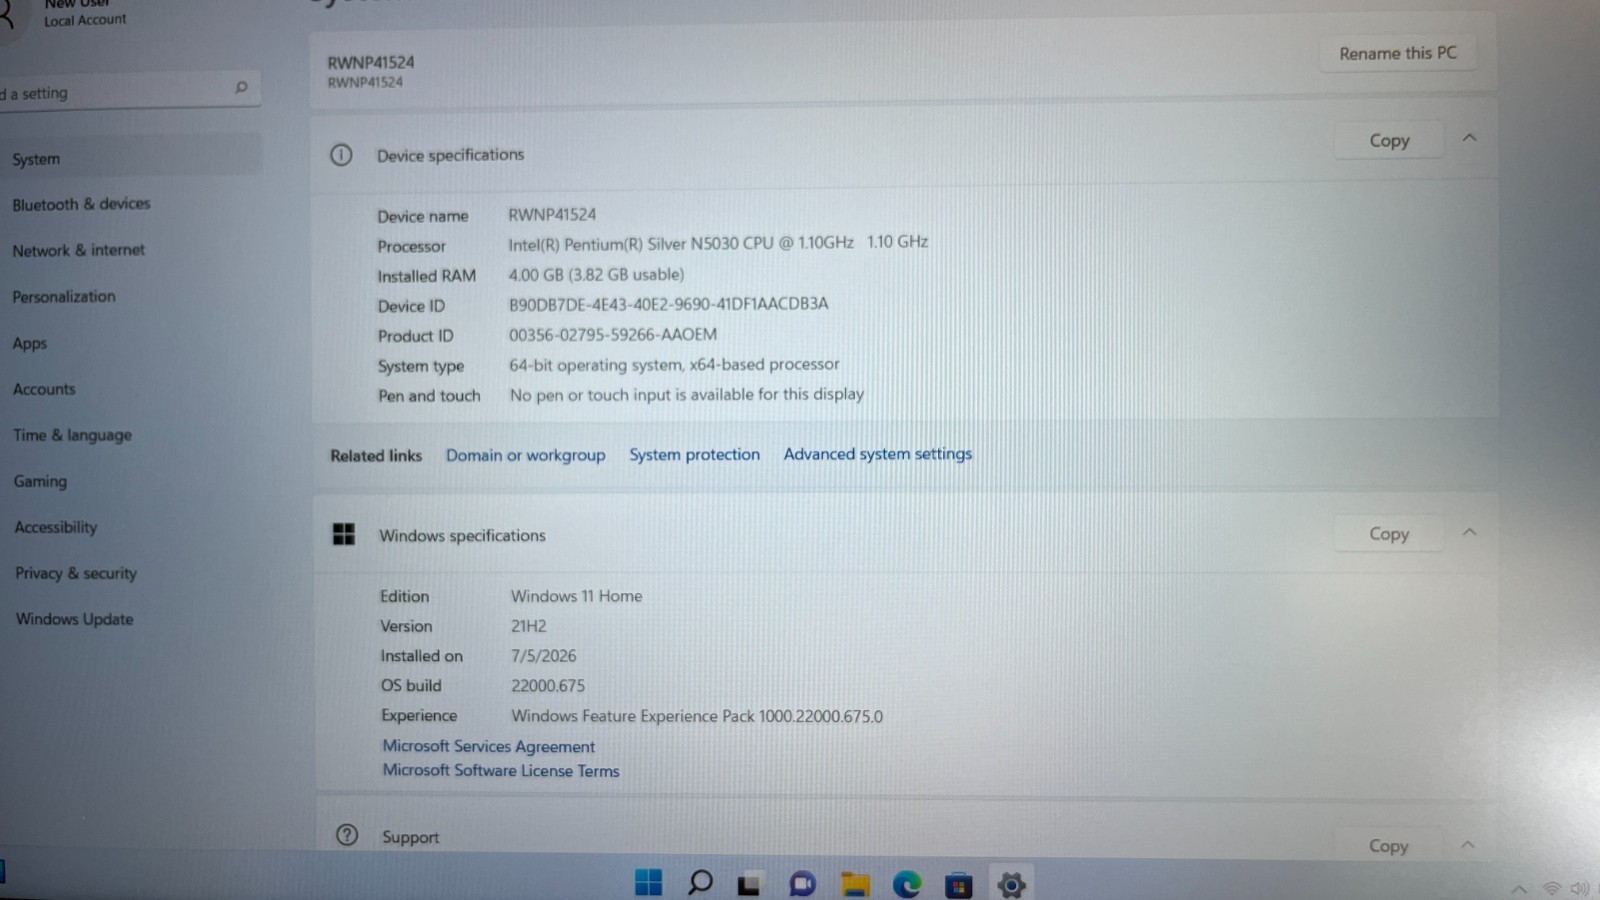This screenshot has height=900, width=1600.
Task: Select the OS build value 22000.675
Action: 548,686
